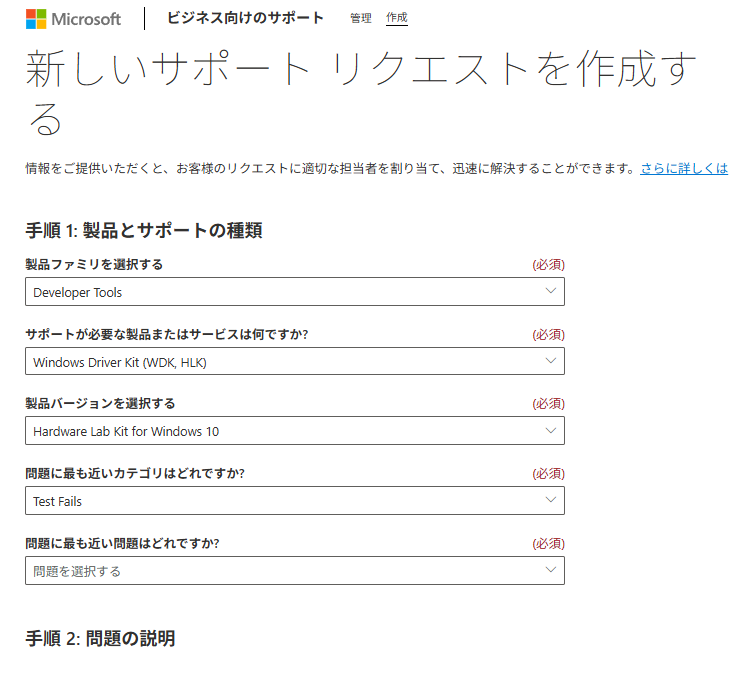This screenshot has width=754, height=674.
Task: Open the Developer Tools product family dropdown
Action: coord(295,291)
